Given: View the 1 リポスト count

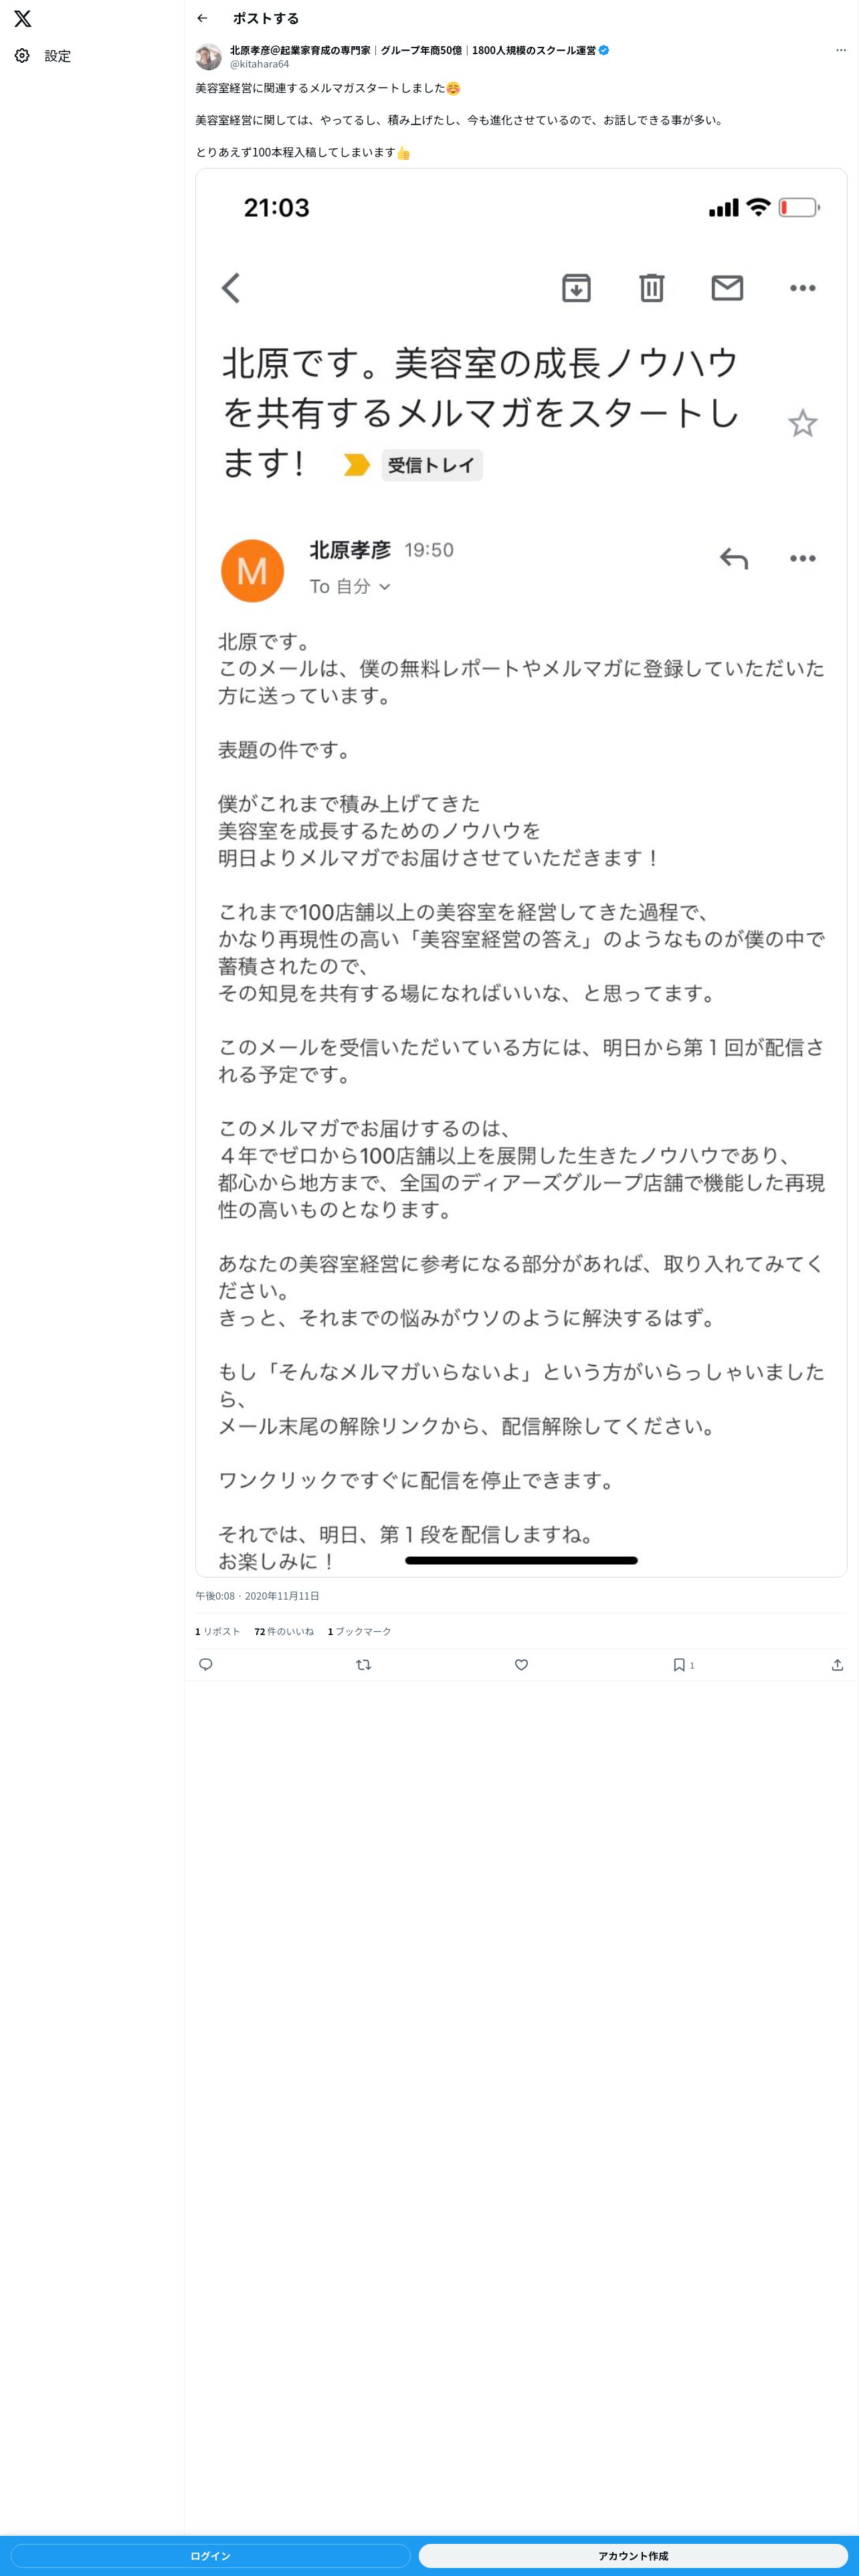Looking at the screenshot, I should tap(218, 1631).
